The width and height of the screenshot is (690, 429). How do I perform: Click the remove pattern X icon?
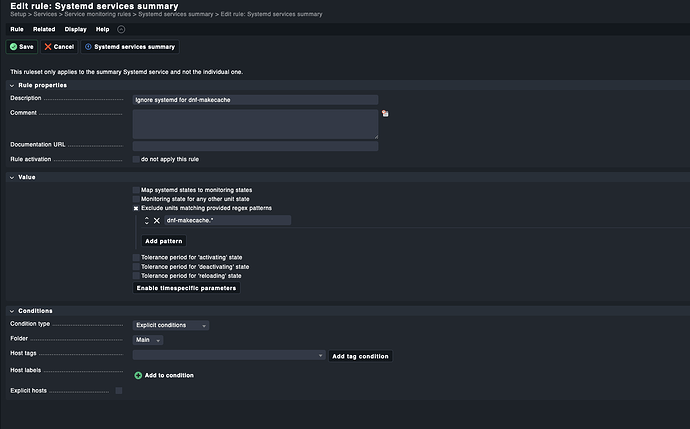tap(156, 220)
